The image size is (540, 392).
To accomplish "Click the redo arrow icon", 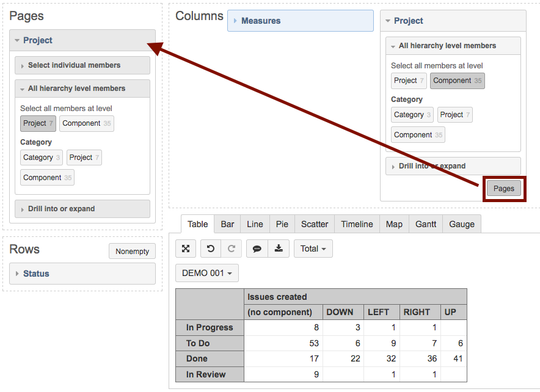I will click(x=231, y=248).
